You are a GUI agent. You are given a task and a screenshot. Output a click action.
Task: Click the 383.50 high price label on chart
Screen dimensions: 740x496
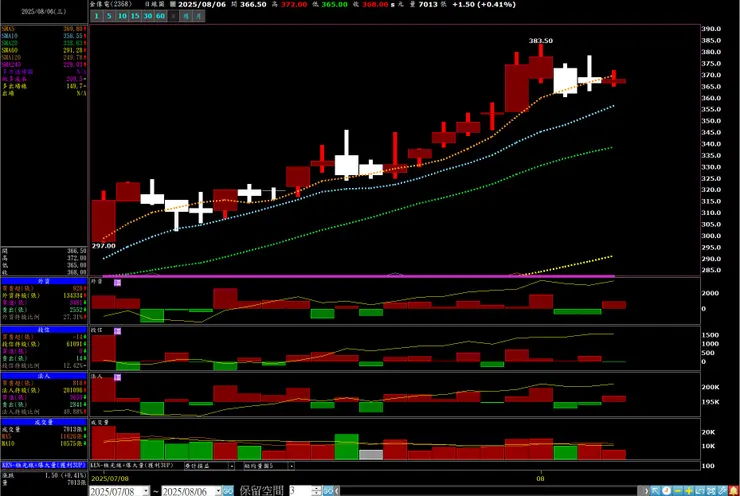pos(540,41)
